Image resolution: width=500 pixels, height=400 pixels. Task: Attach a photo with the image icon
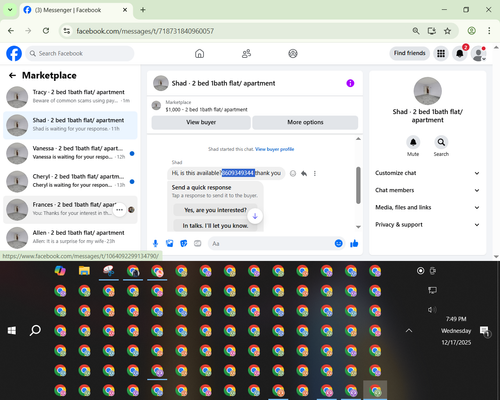click(170, 244)
